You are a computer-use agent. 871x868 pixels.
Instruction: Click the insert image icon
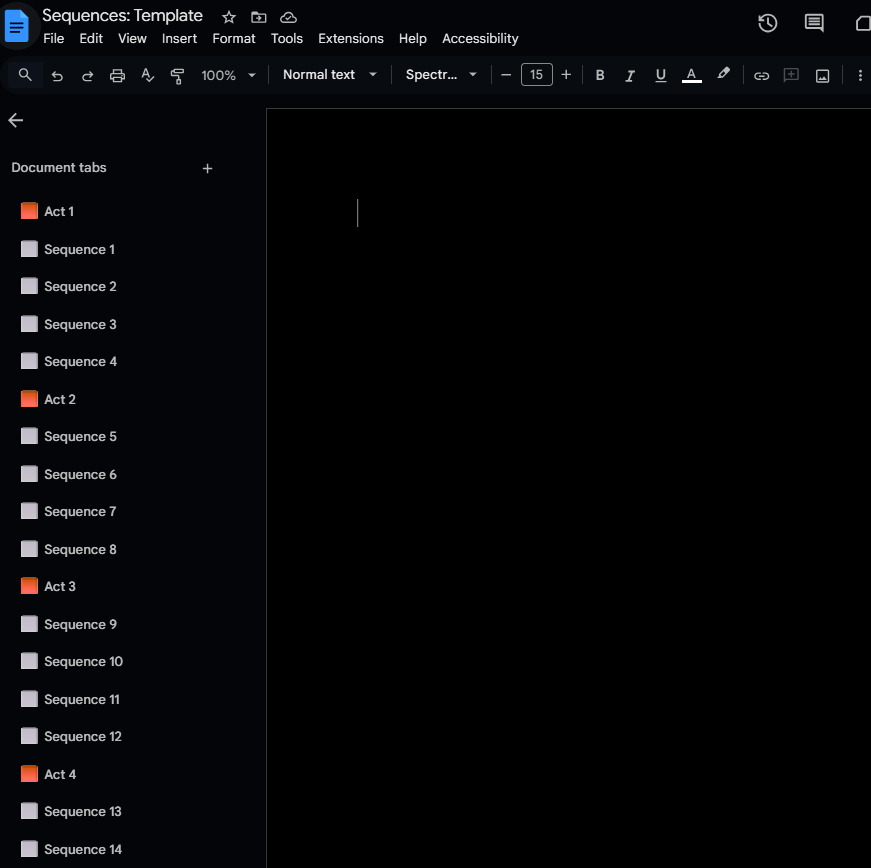click(822, 75)
